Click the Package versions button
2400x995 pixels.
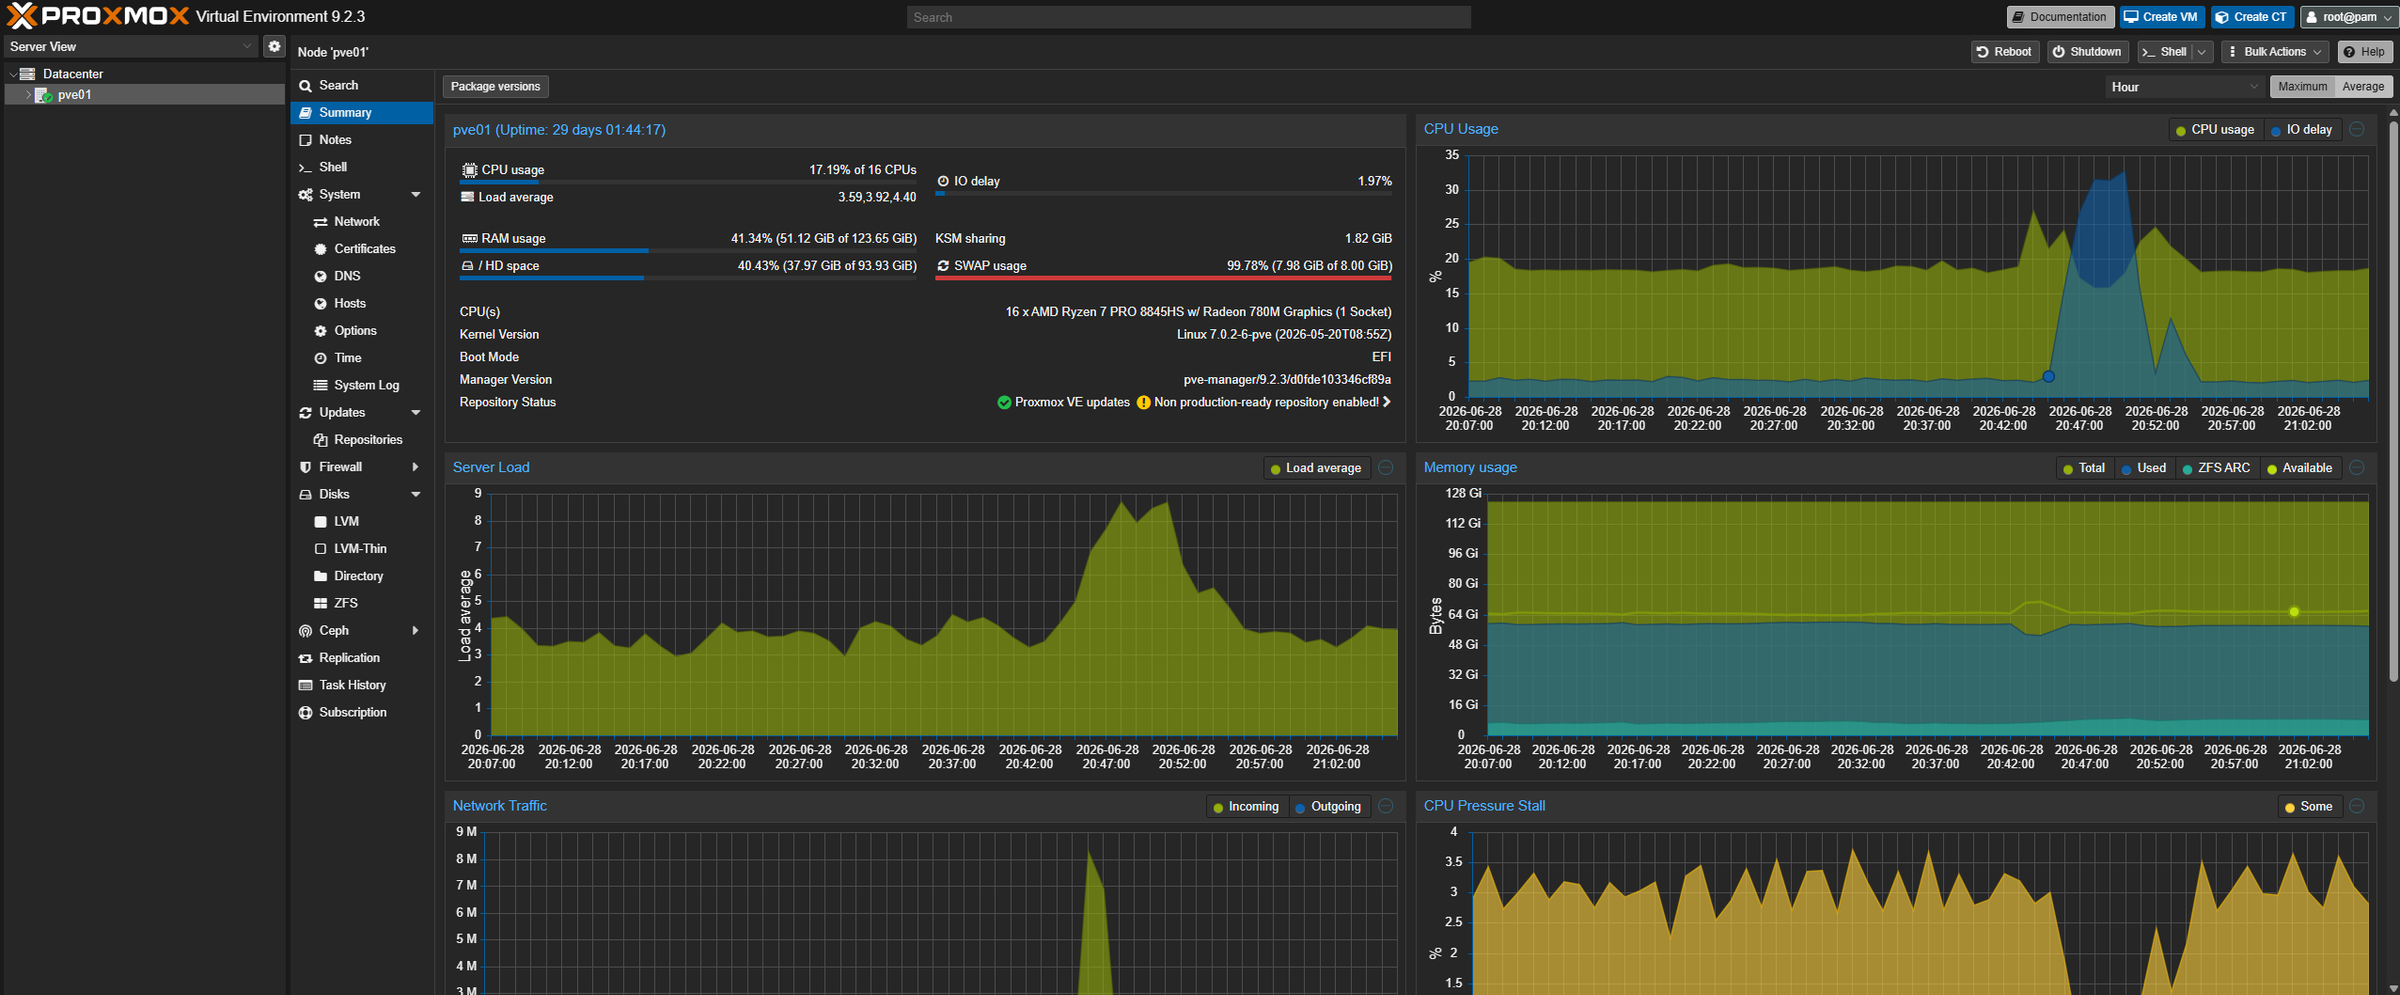pyautogui.click(x=495, y=87)
